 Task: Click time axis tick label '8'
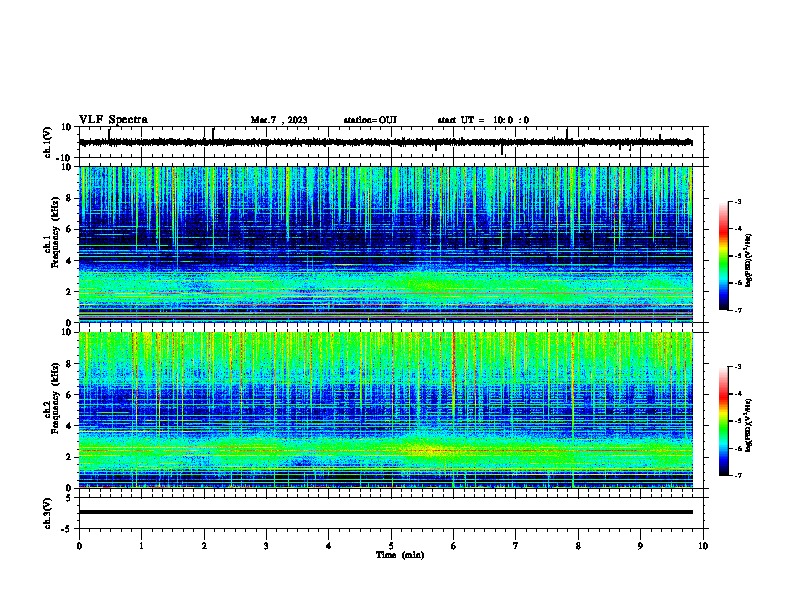(x=578, y=546)
